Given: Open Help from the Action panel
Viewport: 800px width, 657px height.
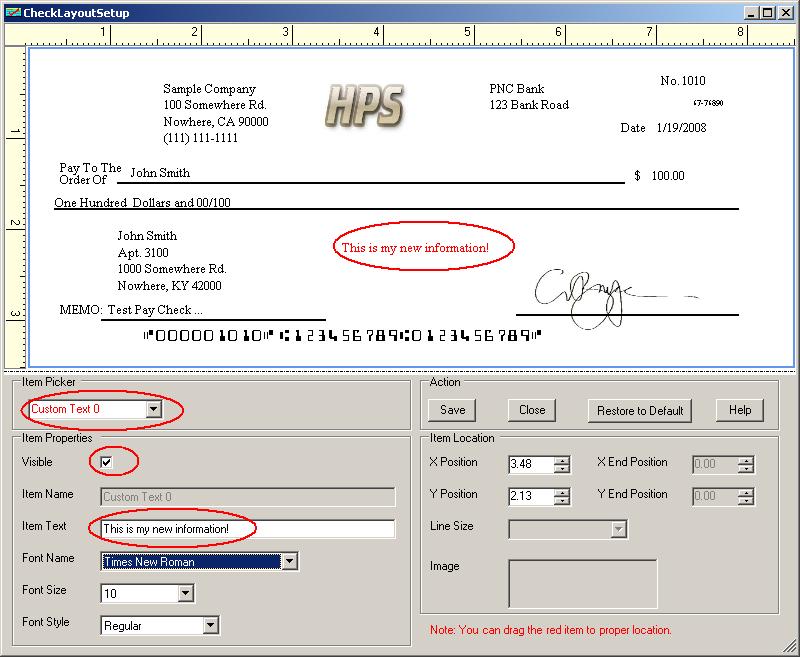Looking at the screenshot, I should pos(740,410).
